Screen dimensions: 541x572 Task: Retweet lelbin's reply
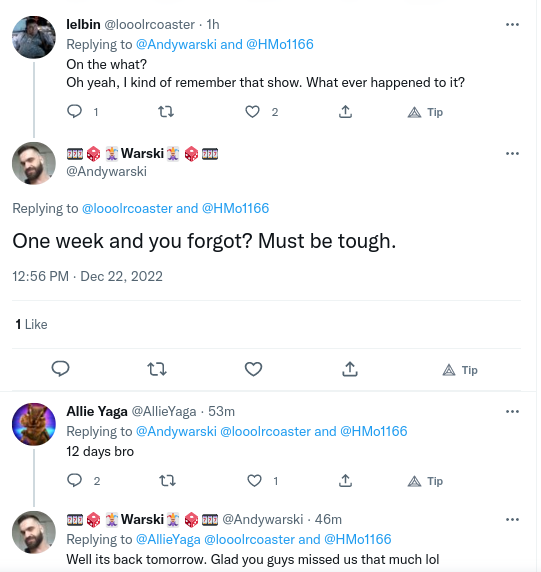[166, 112]
